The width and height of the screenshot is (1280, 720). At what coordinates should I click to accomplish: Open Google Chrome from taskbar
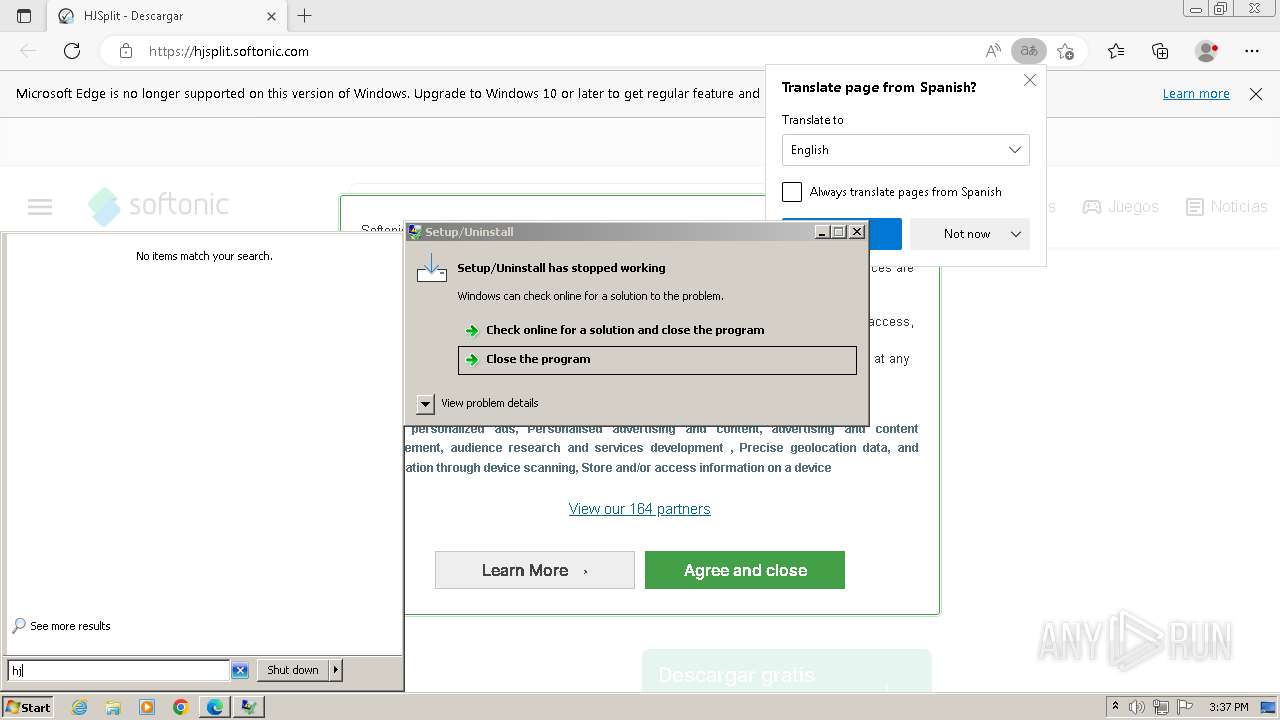coord(181,707)
